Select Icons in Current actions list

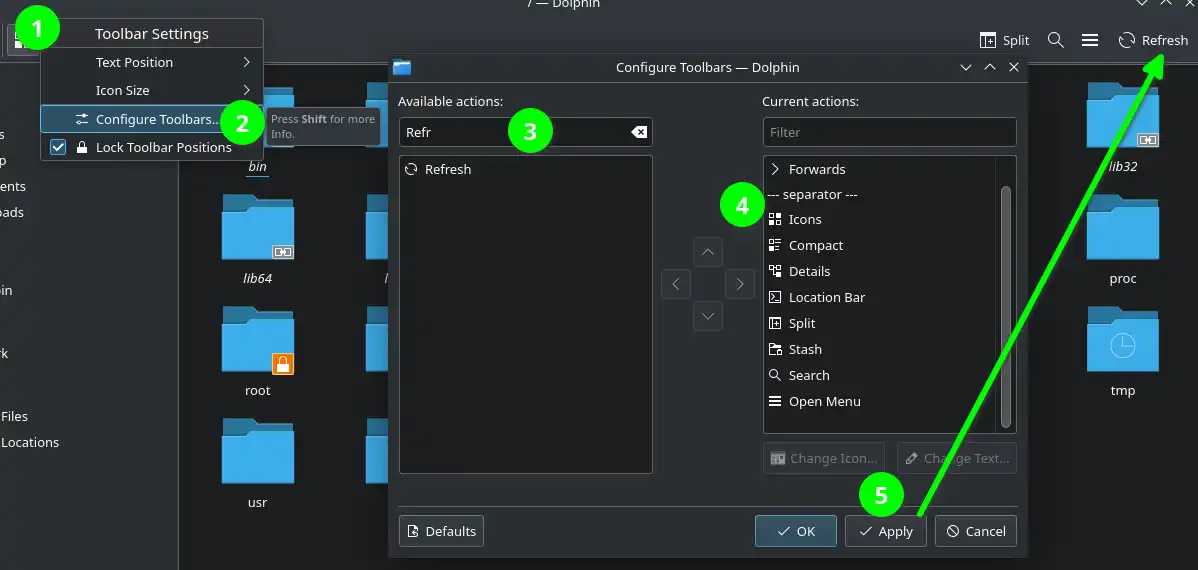879,220
